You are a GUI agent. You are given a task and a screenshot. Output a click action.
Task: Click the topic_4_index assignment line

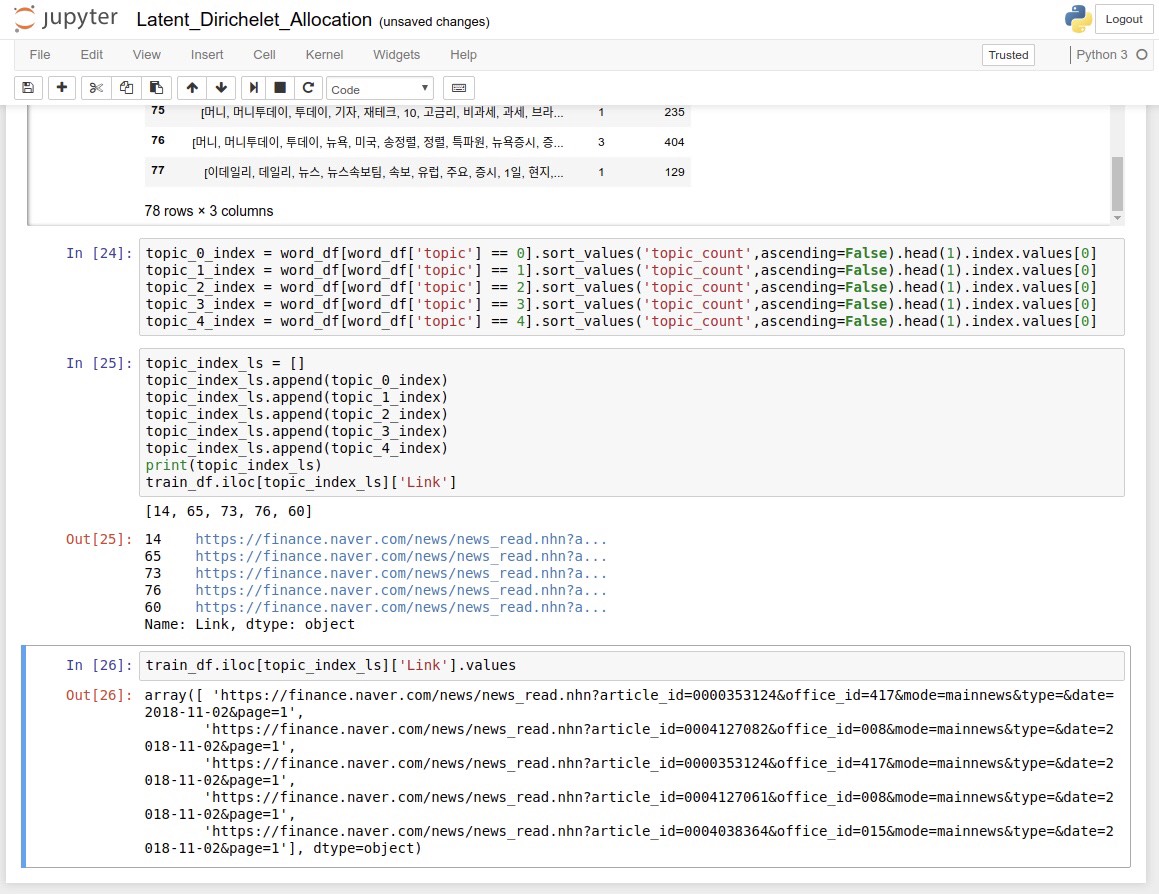pos(621,321)
